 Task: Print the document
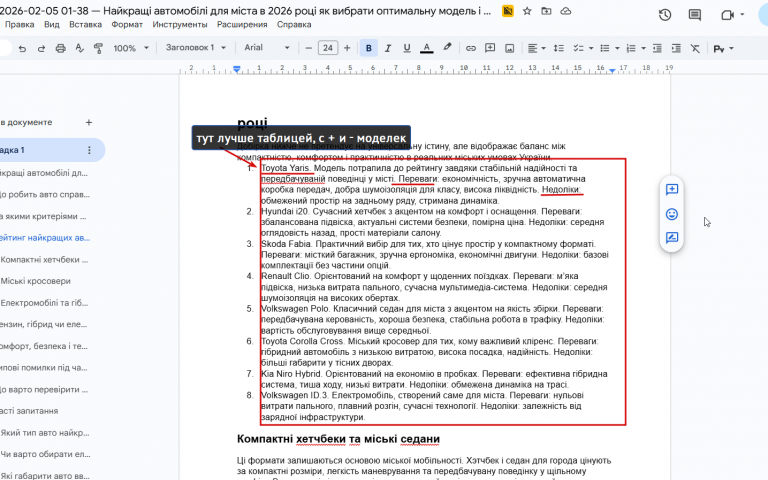pos(60,48)
